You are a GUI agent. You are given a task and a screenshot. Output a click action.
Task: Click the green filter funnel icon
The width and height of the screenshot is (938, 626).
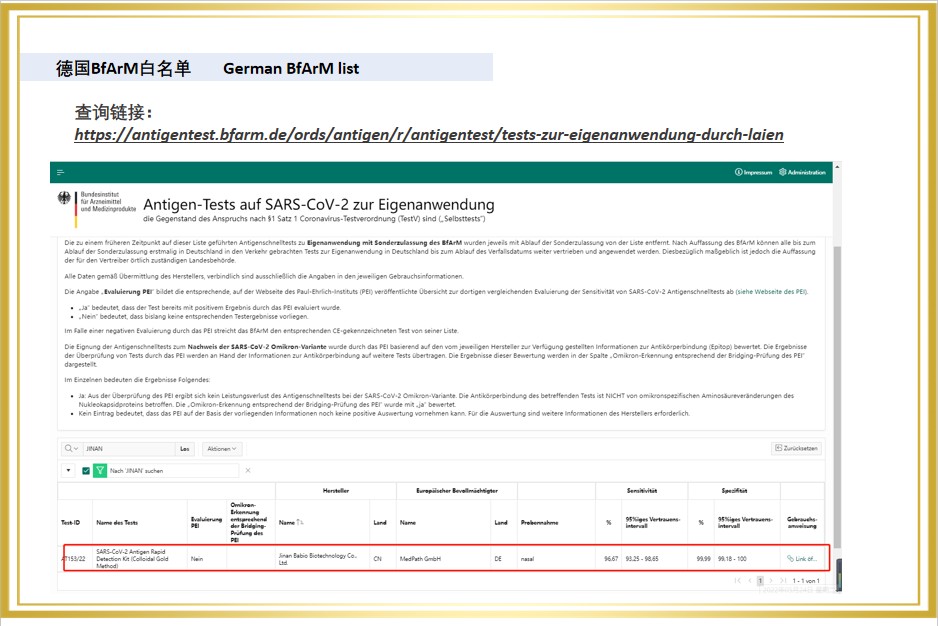pos(100,470)
